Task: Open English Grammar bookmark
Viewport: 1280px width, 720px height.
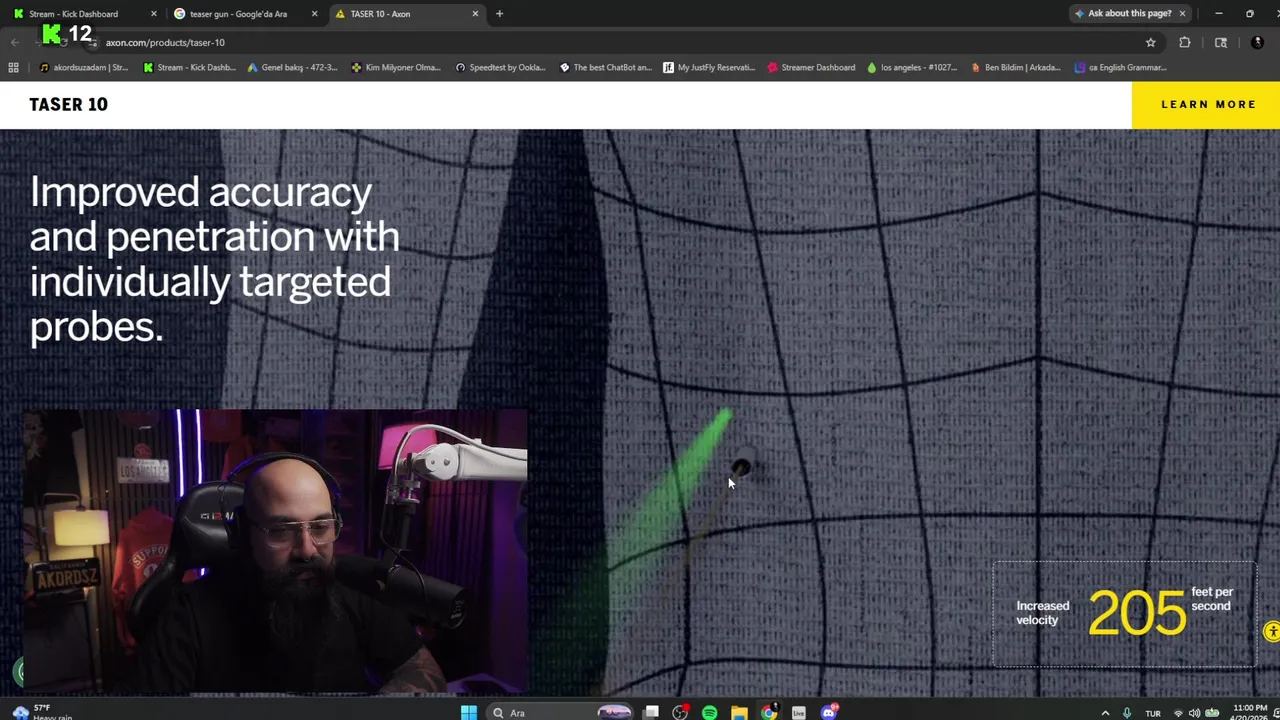Action: pyautogui.click(x=1120, y=67)
